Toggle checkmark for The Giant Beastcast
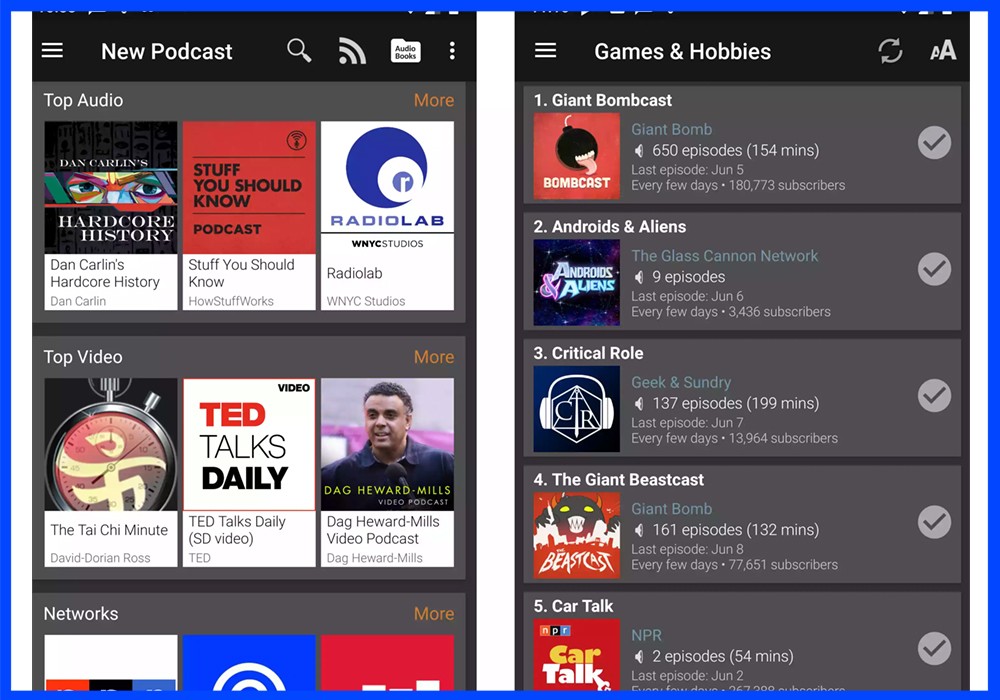The height and width of the screenshot is (700, 1000). 934,522
